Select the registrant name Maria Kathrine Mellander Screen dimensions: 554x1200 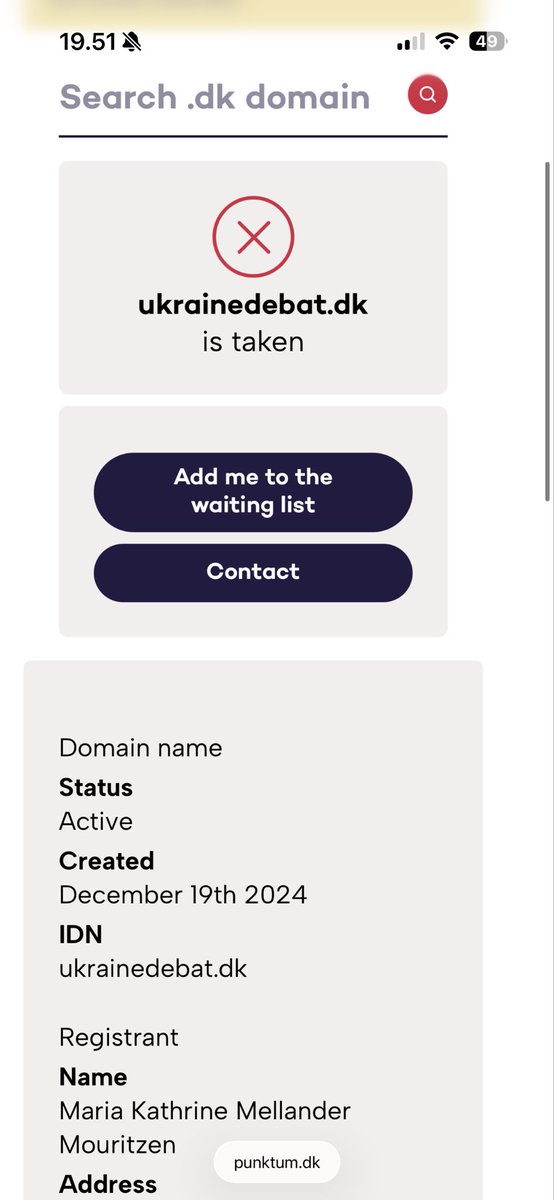coord(205,1111)
